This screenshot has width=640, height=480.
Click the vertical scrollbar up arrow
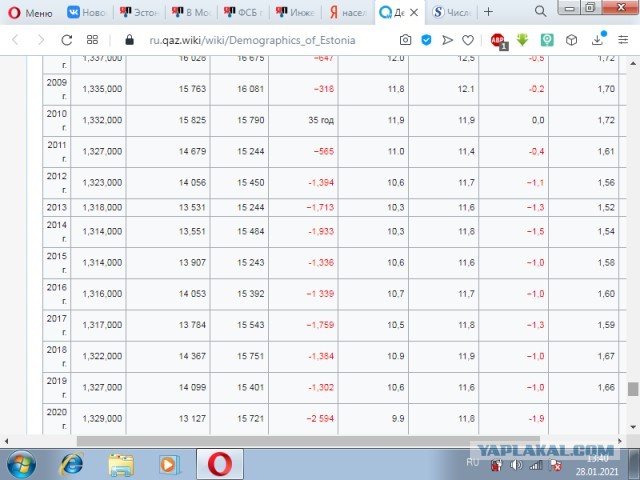633,63
